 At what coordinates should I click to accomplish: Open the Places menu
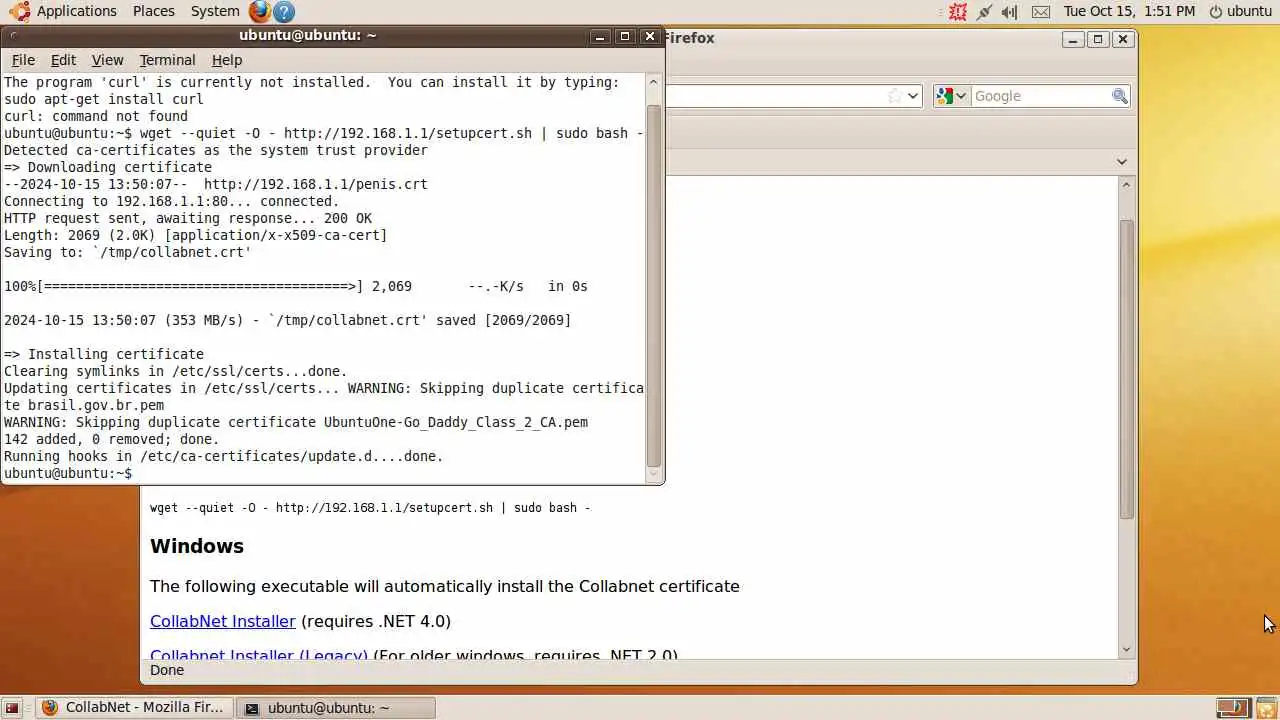pos(153,11)
